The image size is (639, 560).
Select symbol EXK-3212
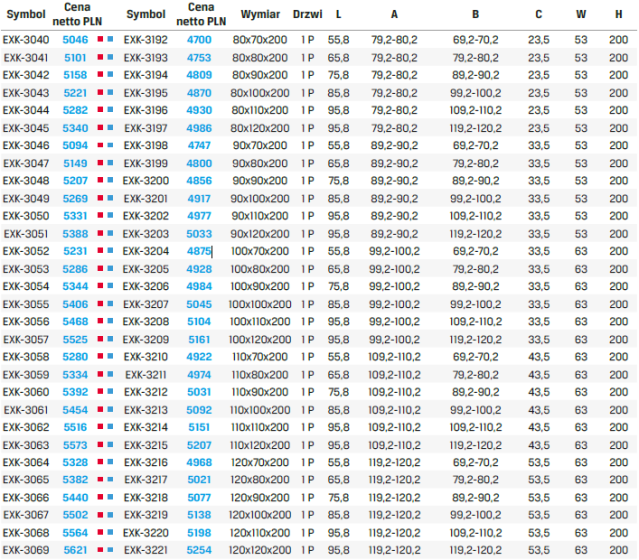point(145,392)
